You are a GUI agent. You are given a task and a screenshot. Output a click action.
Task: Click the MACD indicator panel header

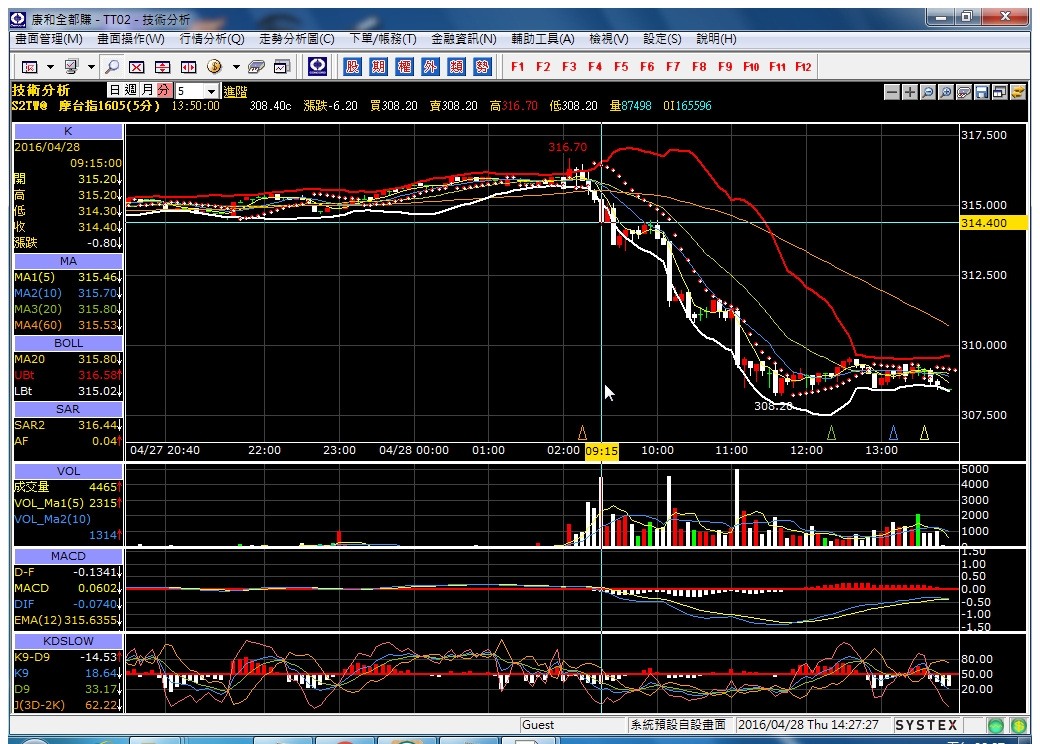[x=68, y=556]
